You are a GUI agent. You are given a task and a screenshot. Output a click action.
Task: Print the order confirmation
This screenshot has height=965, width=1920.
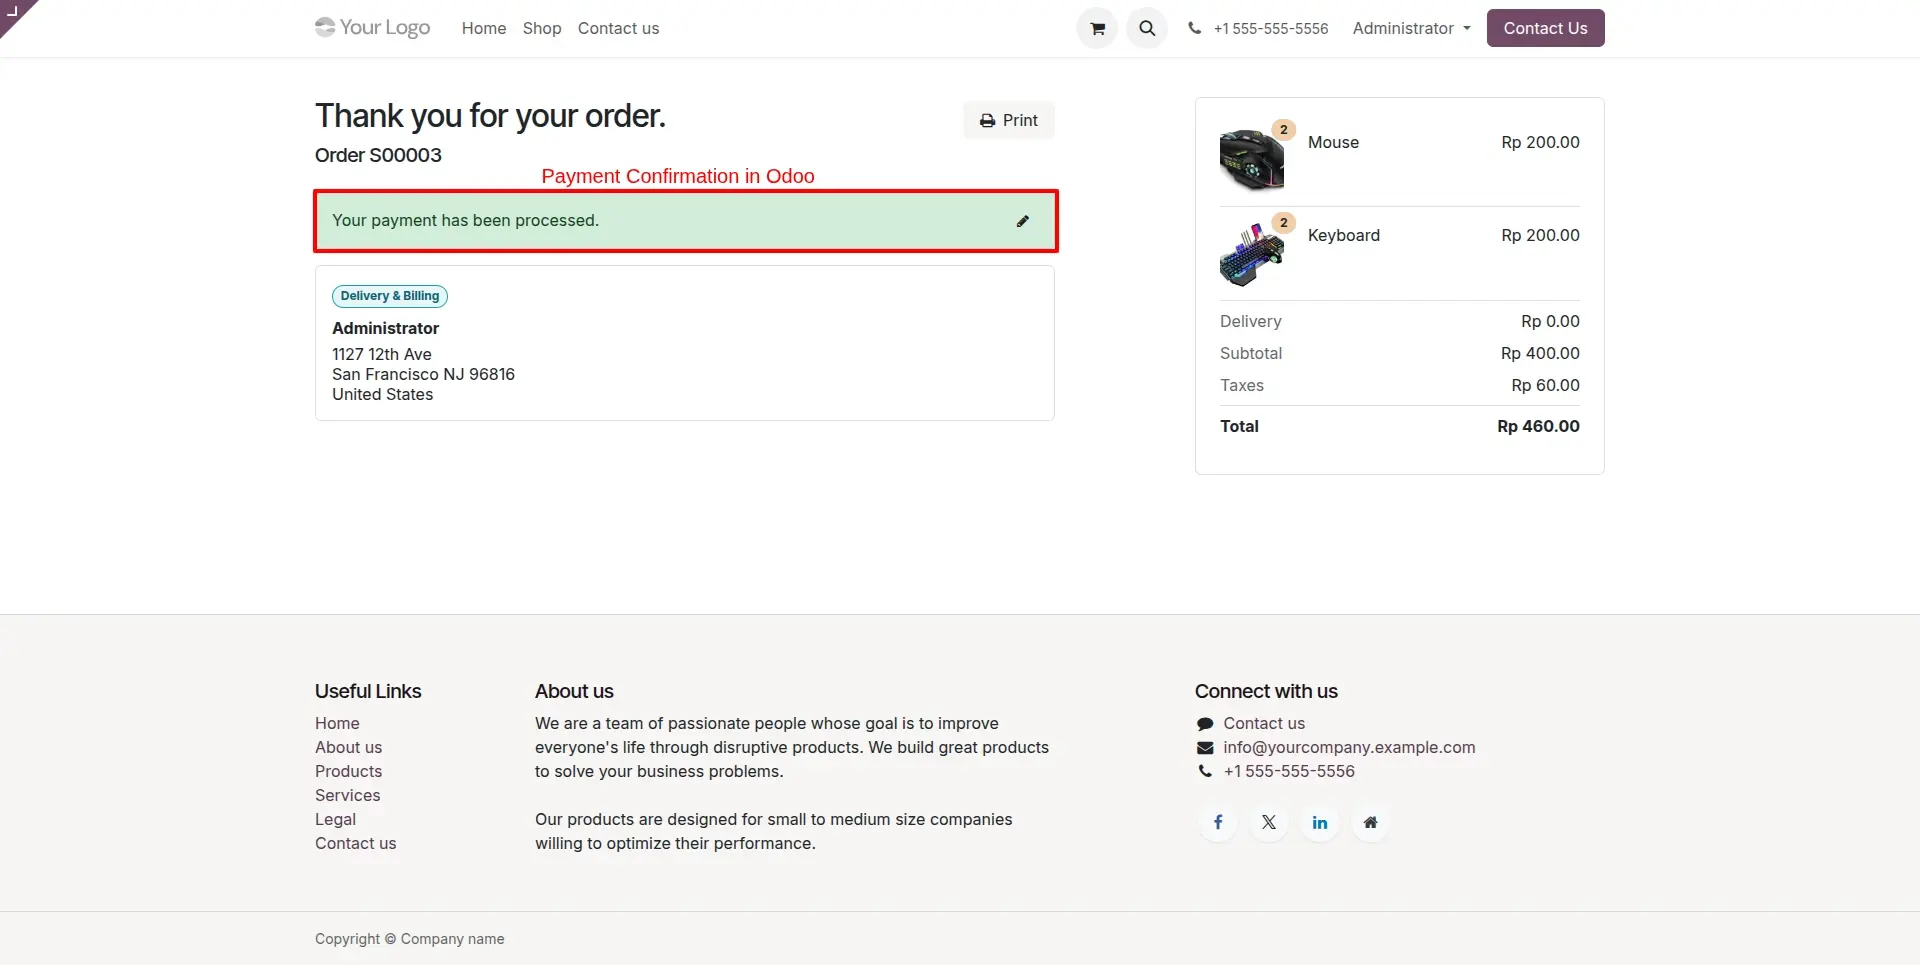pyautogui.click(x=1009, y=120)
